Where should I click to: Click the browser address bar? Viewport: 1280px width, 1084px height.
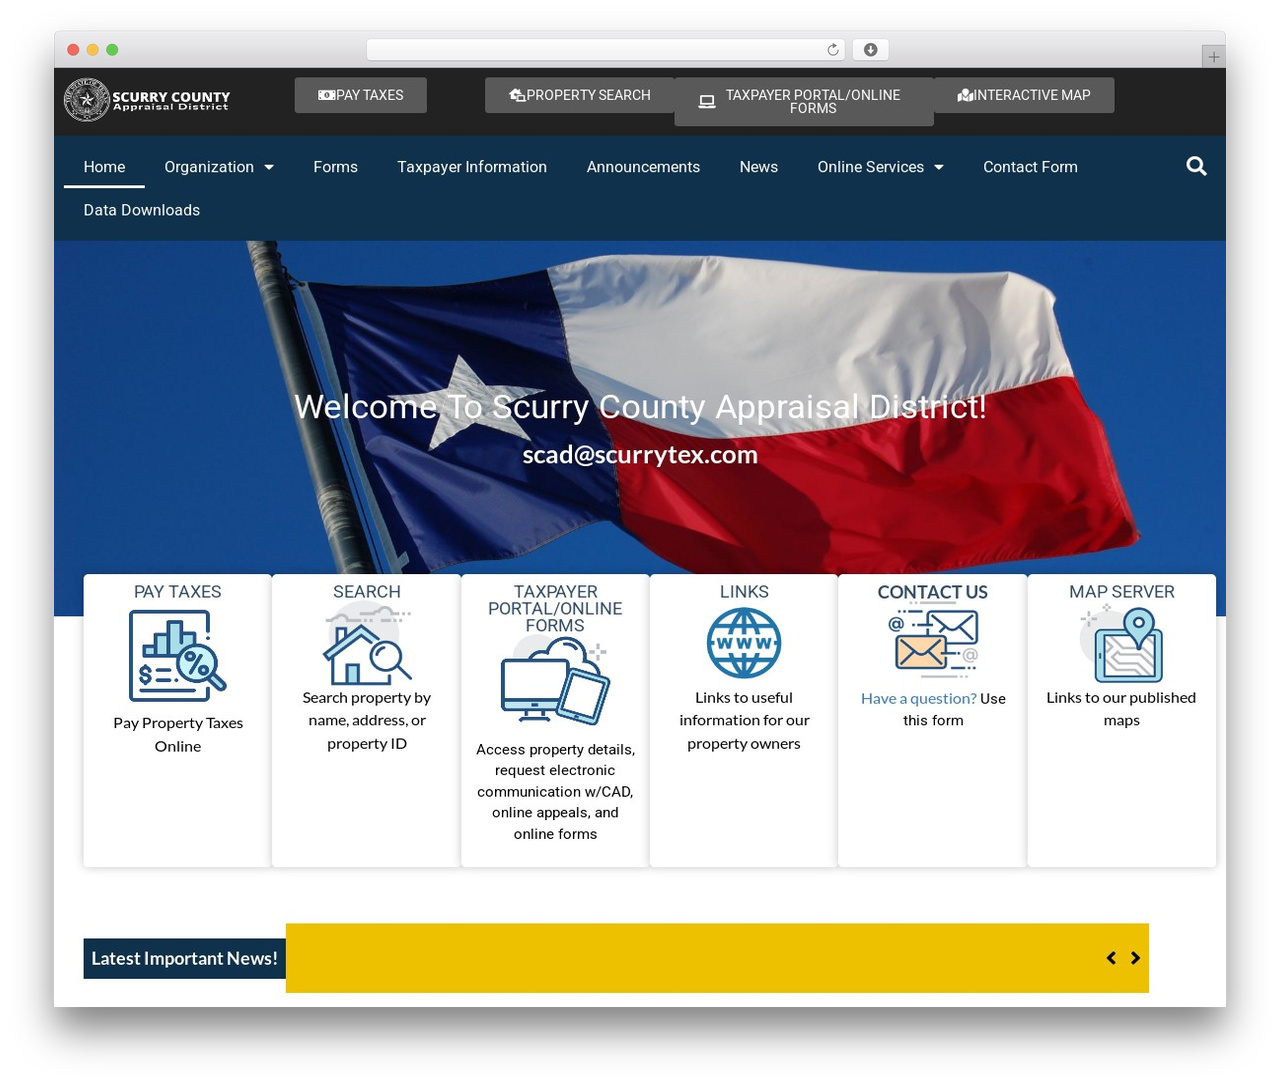point(606,50)
